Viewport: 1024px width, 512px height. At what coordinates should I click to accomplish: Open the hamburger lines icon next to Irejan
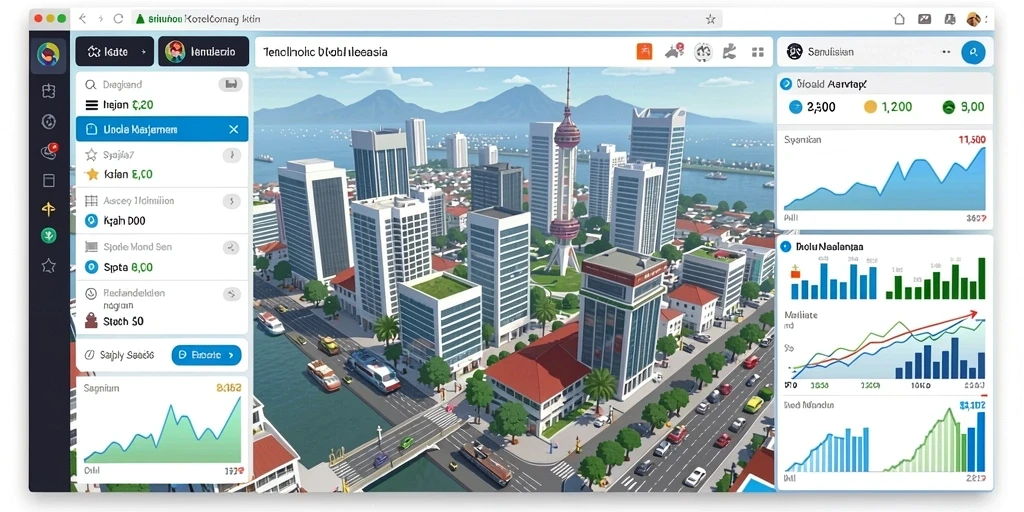91,104
